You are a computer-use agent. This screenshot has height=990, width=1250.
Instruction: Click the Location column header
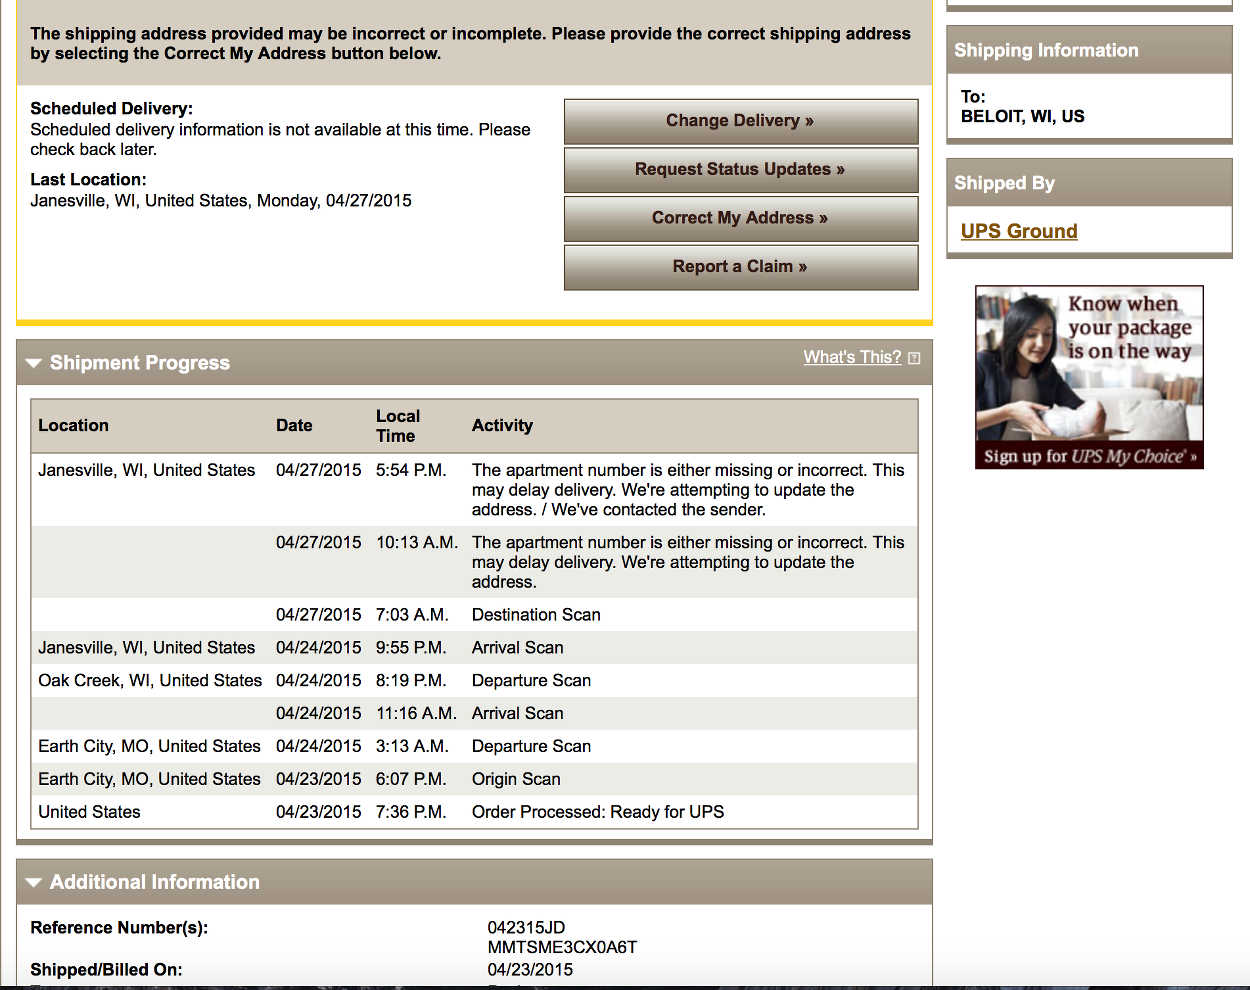(x=73, y=425)
